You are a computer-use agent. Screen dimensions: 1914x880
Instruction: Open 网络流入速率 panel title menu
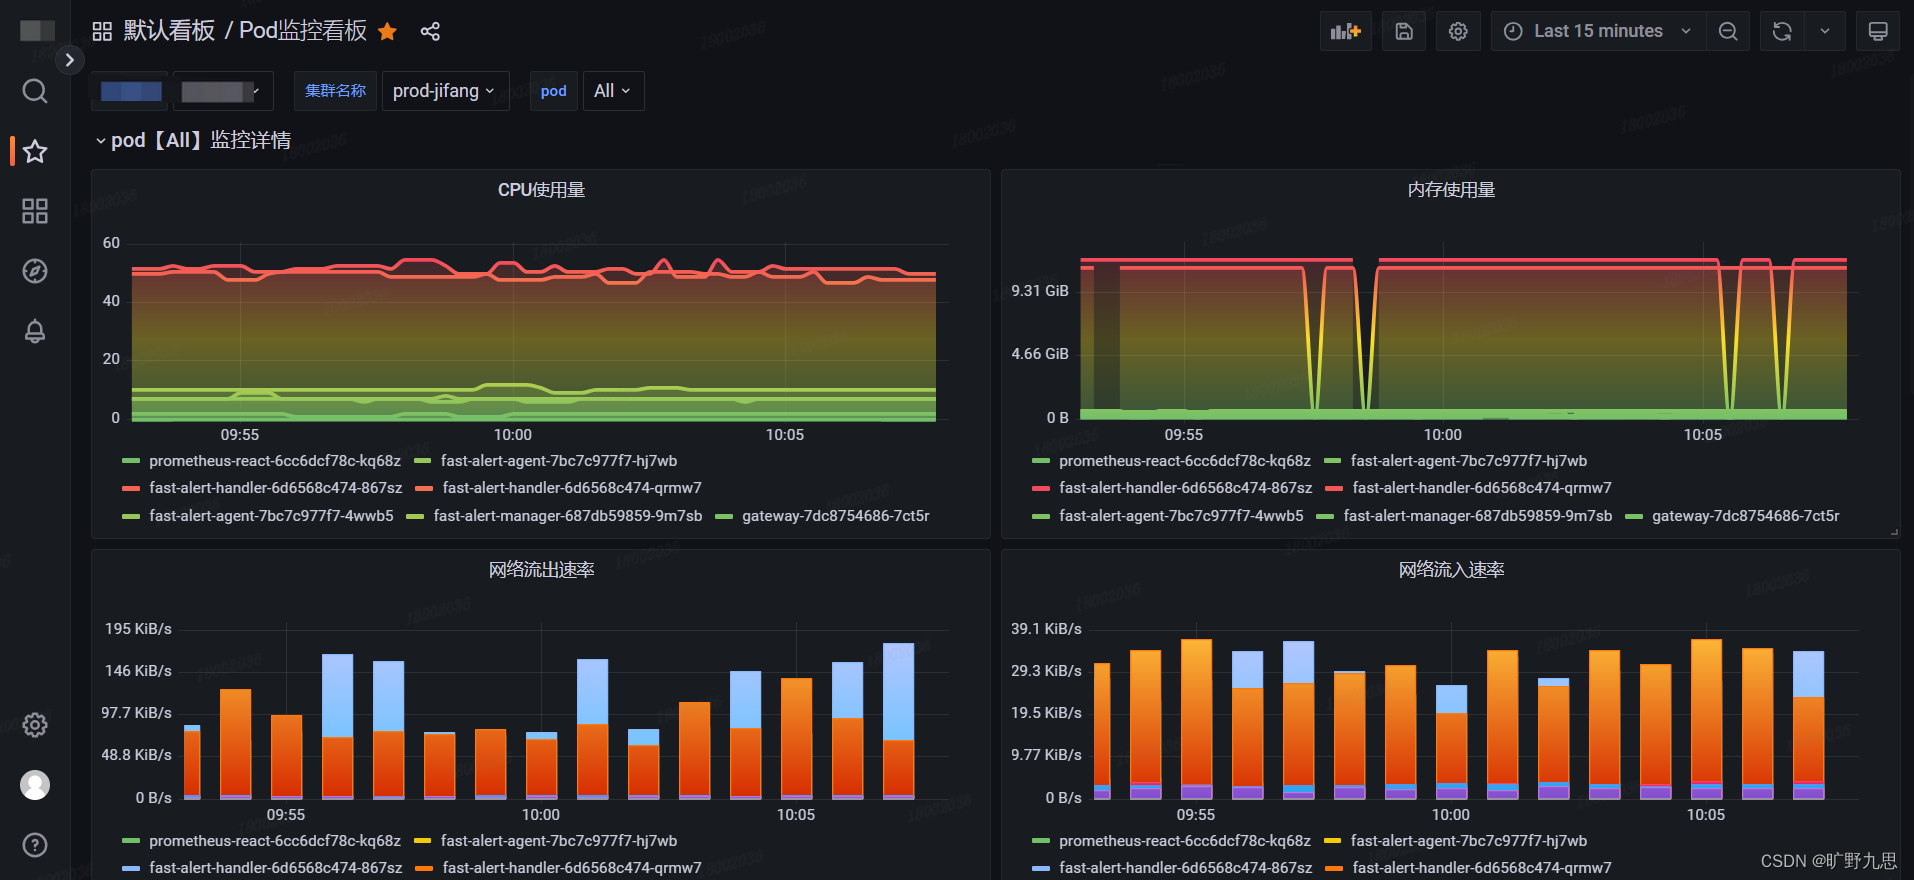[1451, 570]
